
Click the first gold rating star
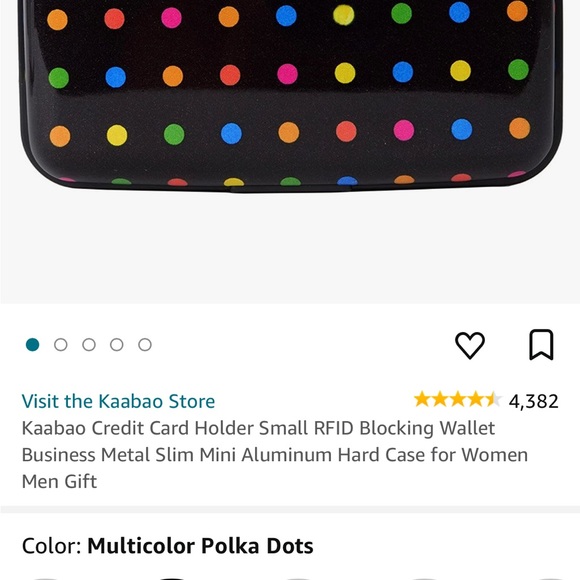point(422,400)
